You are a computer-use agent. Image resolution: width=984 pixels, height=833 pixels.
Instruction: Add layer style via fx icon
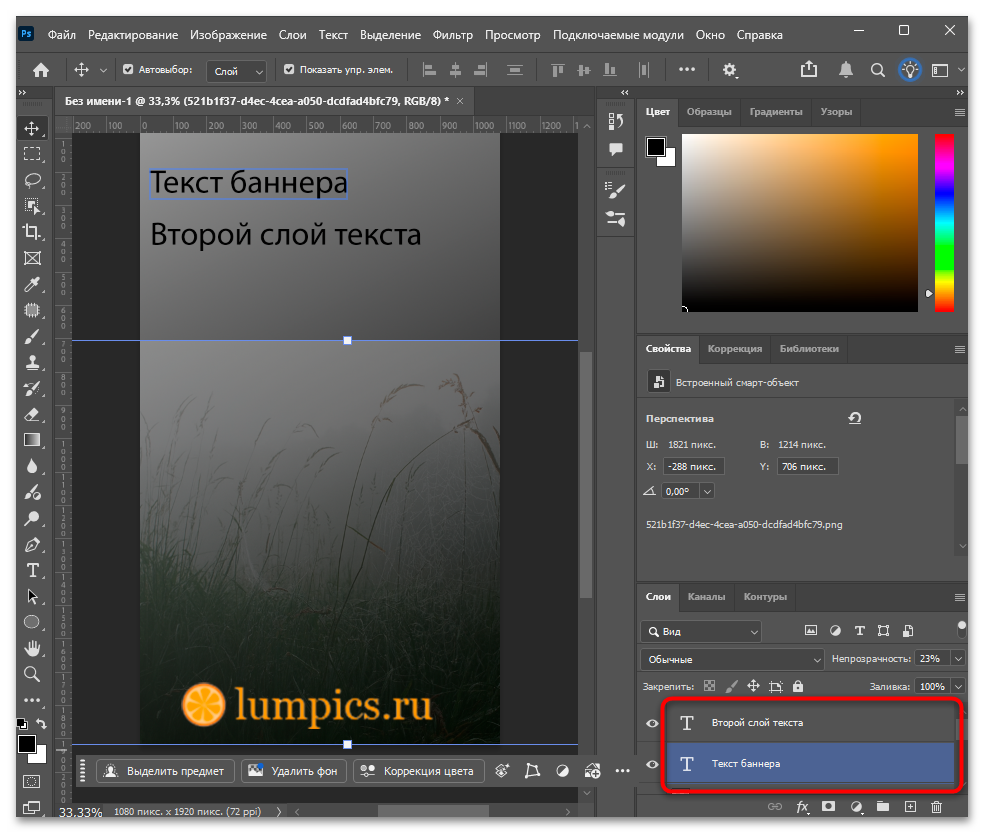tap(802, 807)
